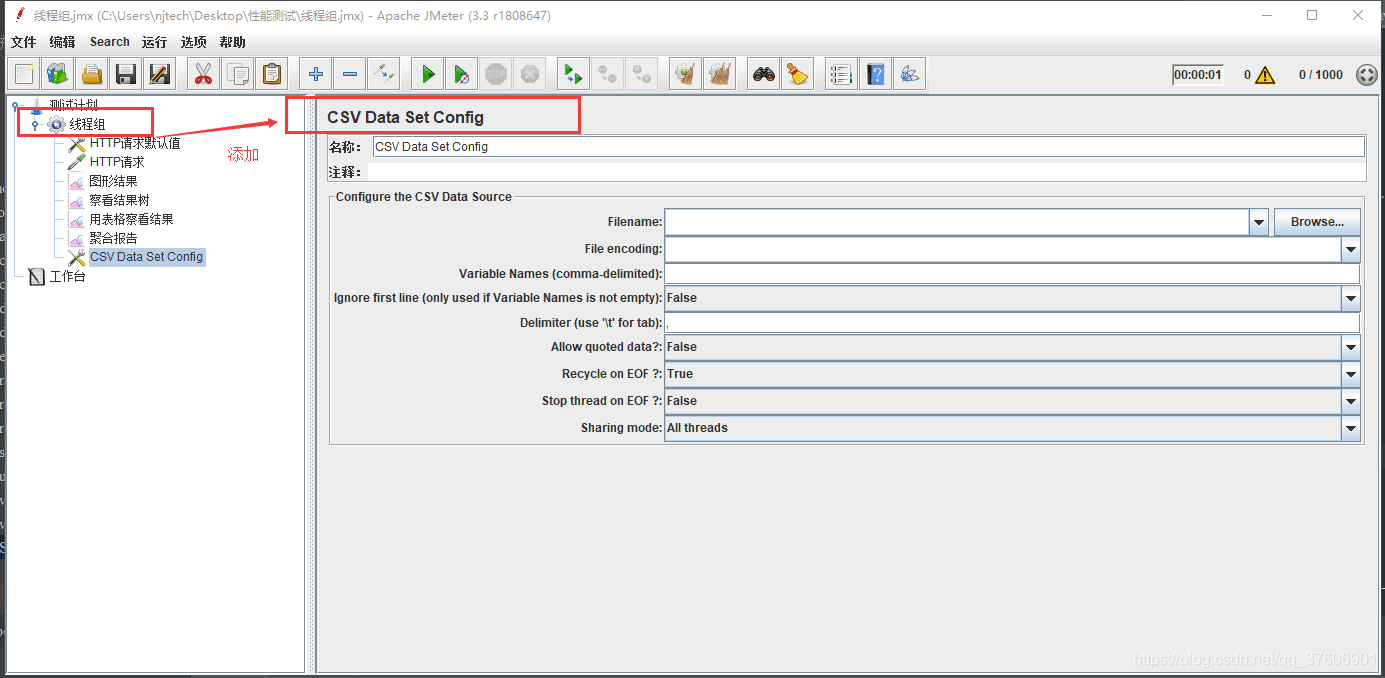Open the File encoding dropdown

pyautogui.click(x=1351, y=249)
